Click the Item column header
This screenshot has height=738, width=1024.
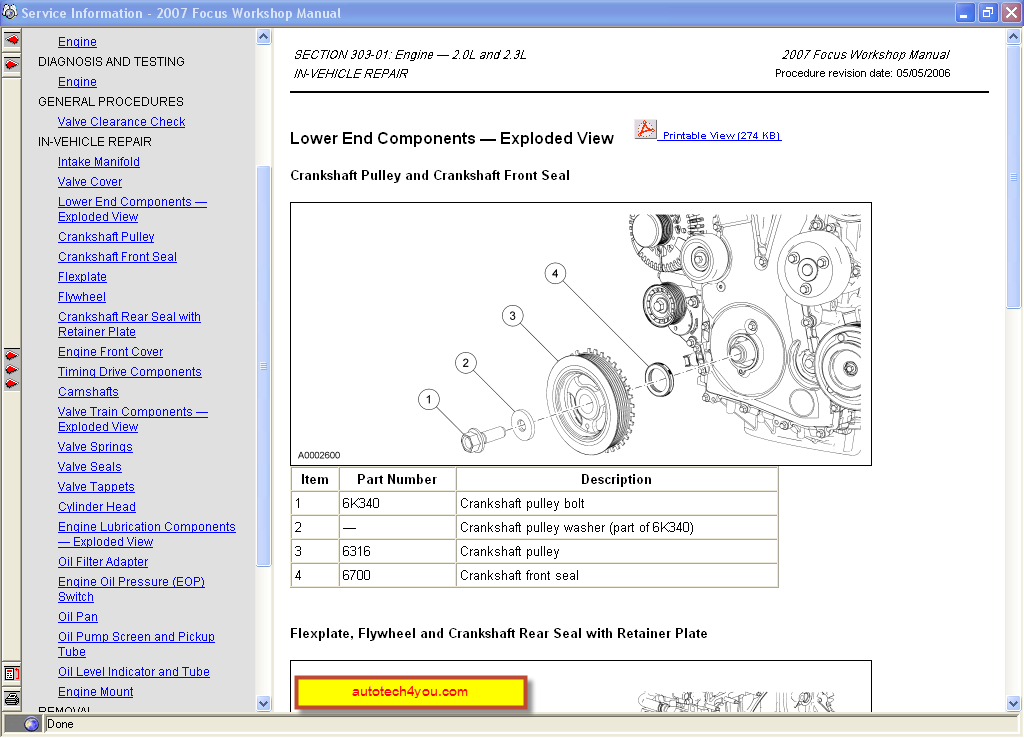point(315,479)
